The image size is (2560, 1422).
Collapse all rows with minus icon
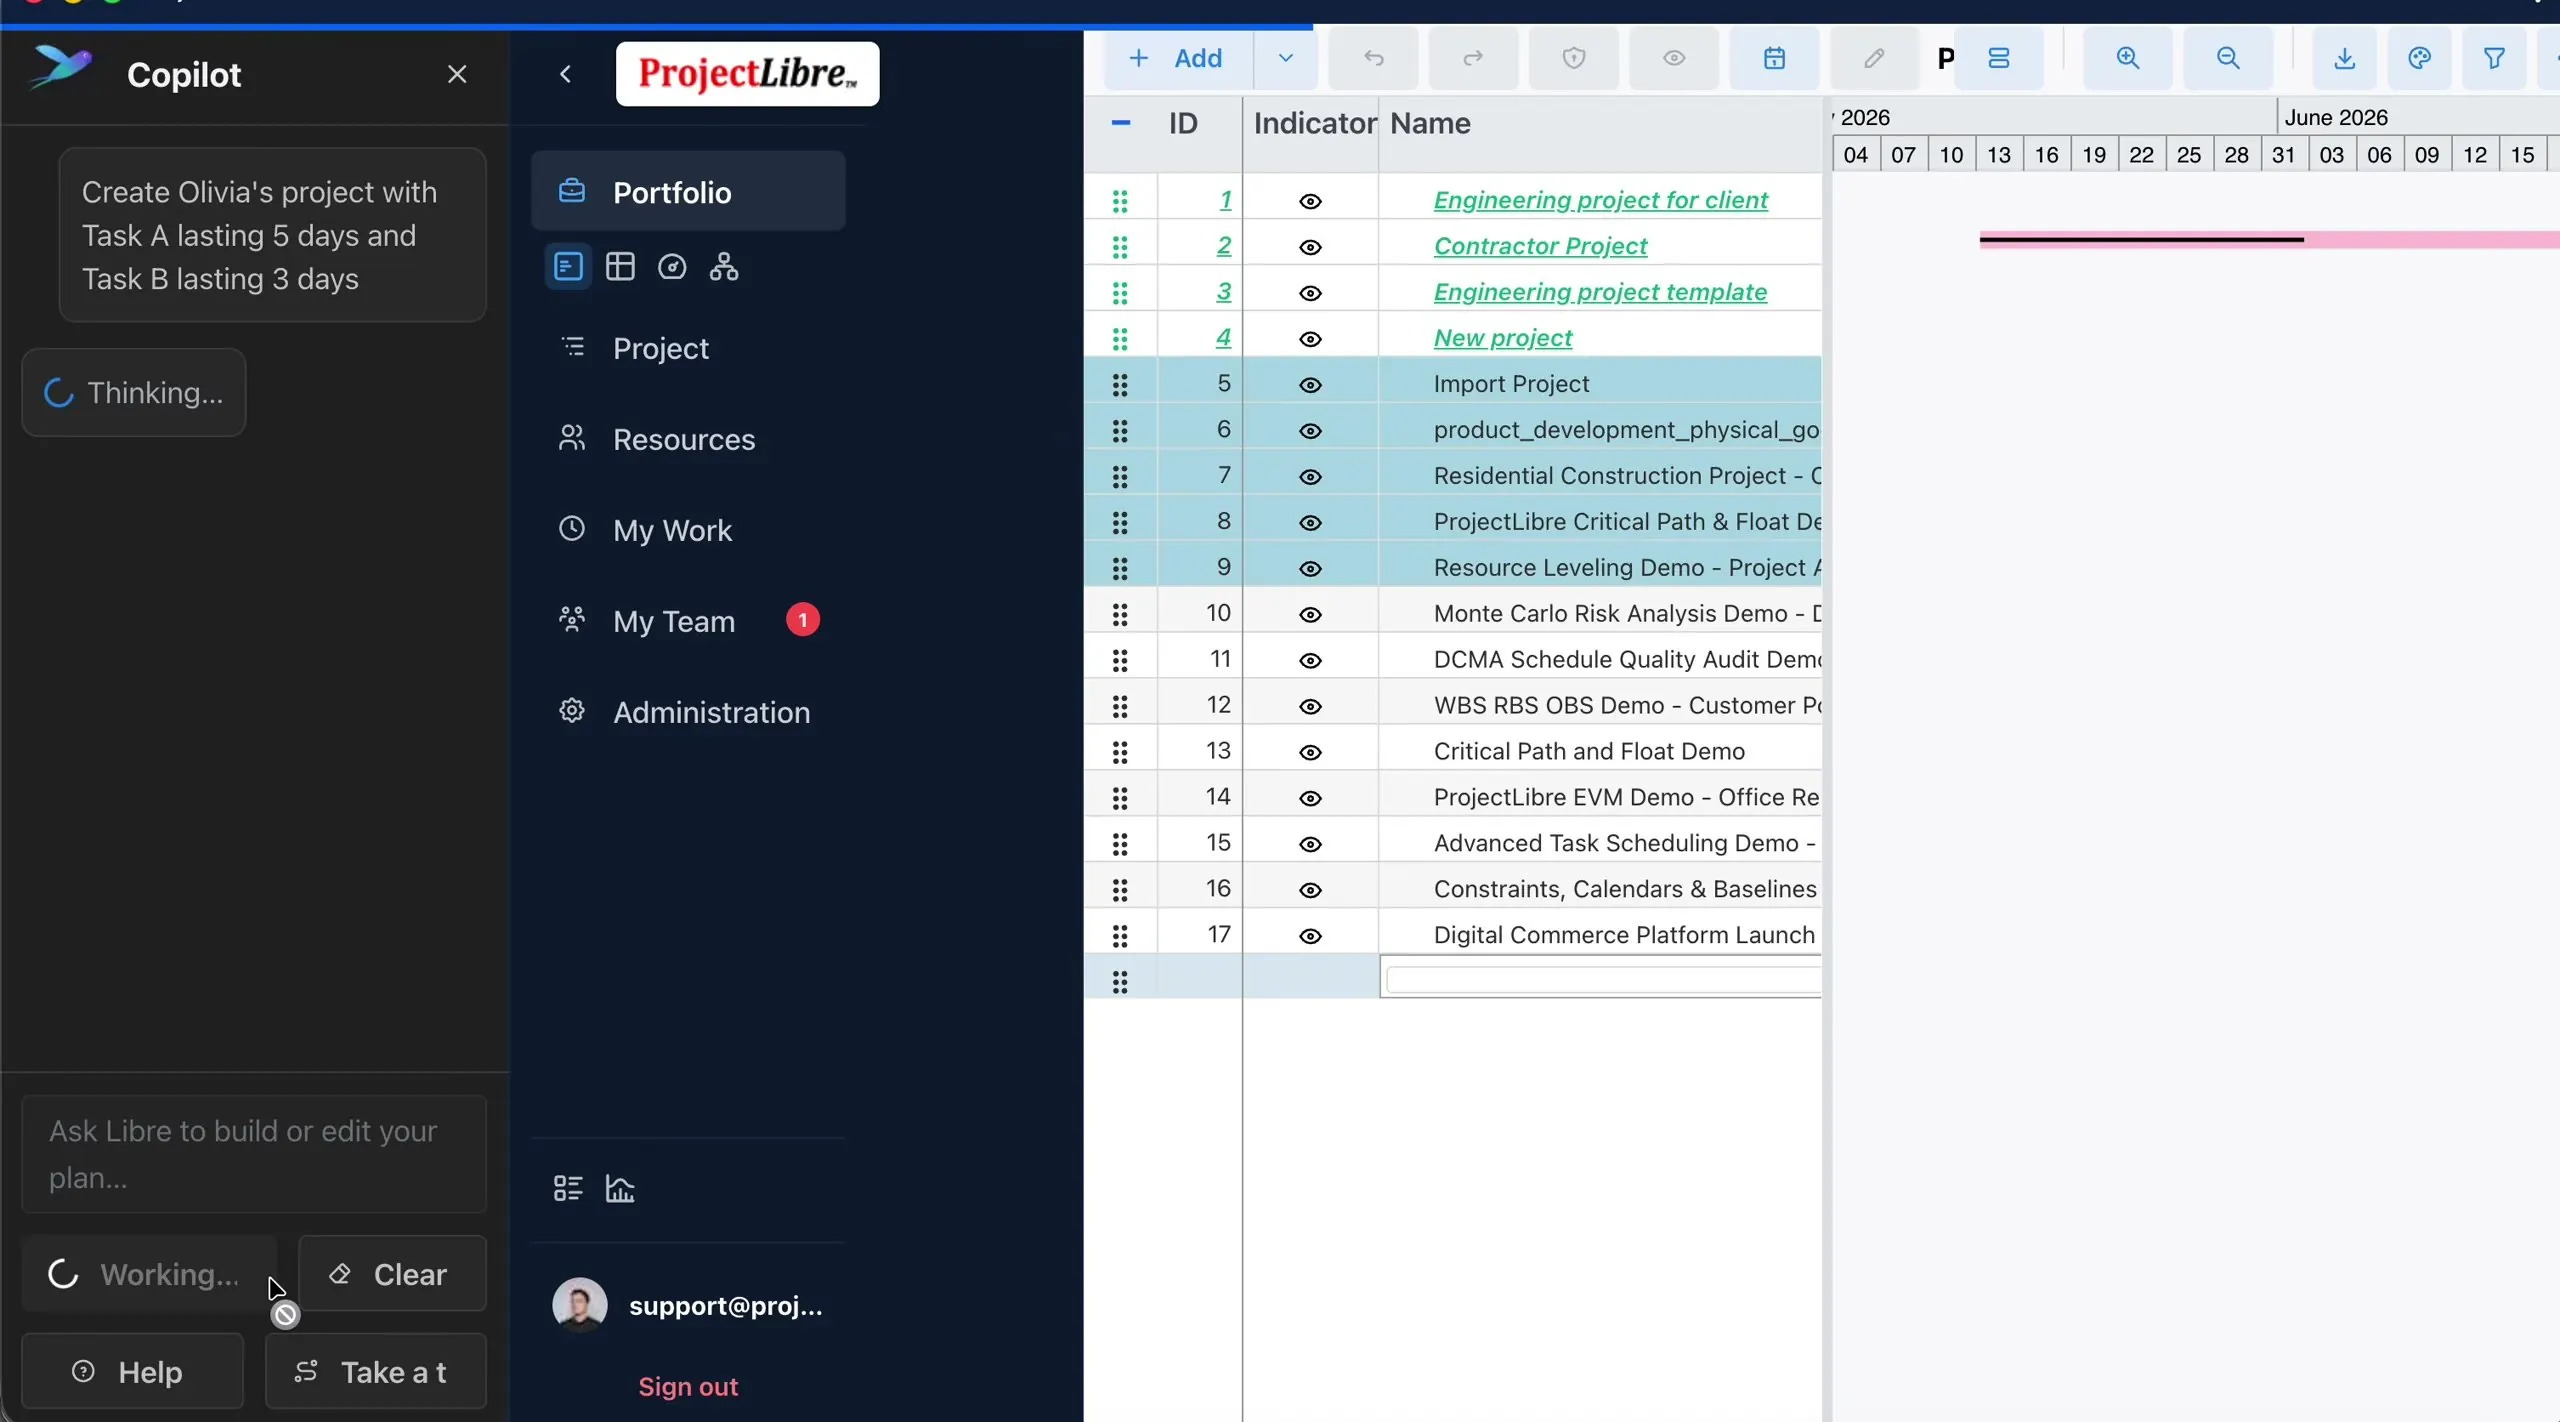[1121, 123]
